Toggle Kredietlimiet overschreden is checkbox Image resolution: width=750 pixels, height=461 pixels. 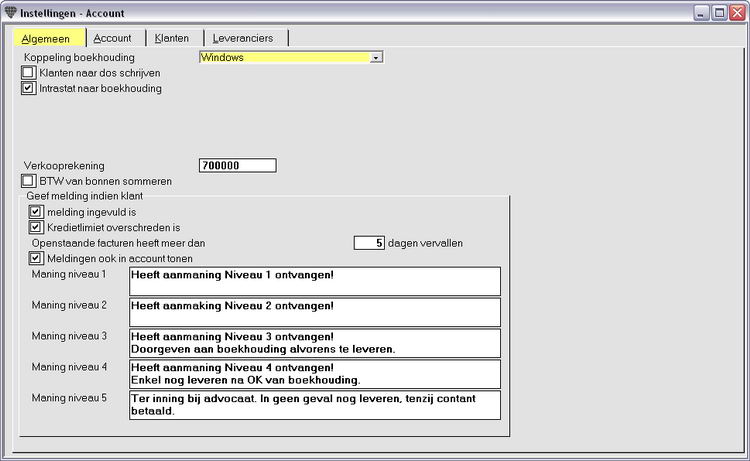point(36,227)
